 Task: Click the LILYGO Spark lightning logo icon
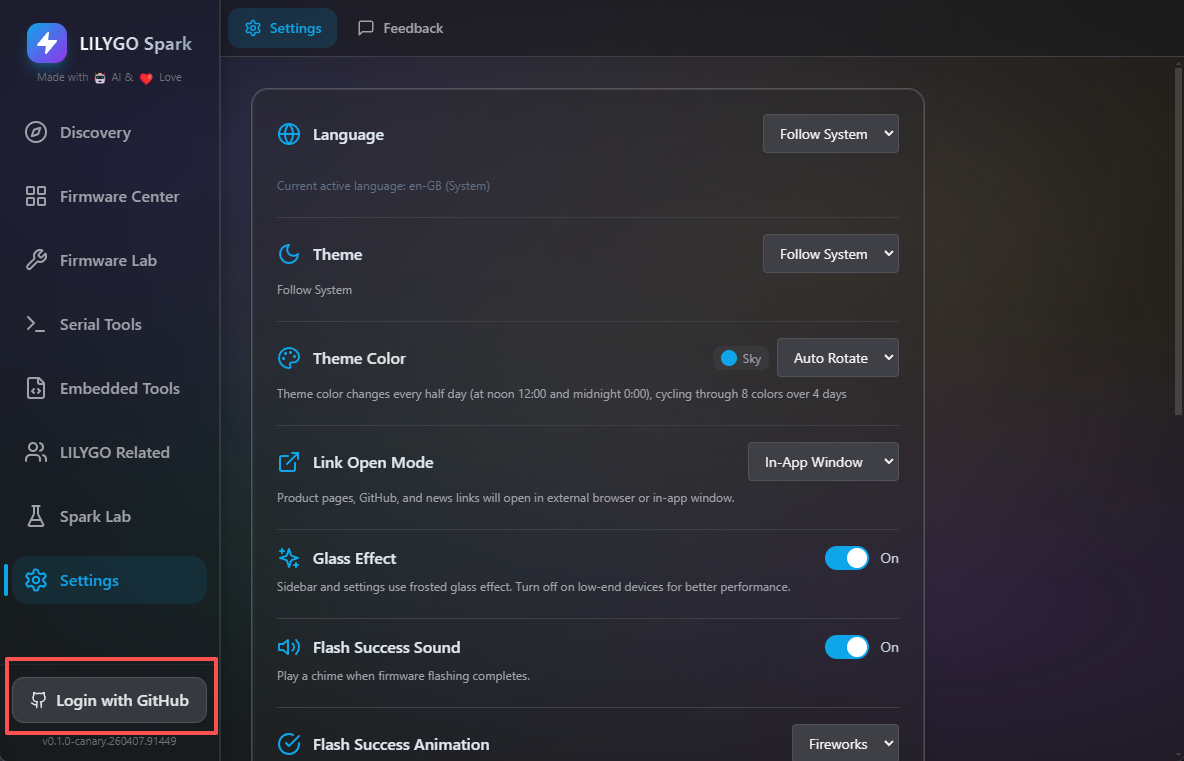pyautogui.click(x=47, y=43)
